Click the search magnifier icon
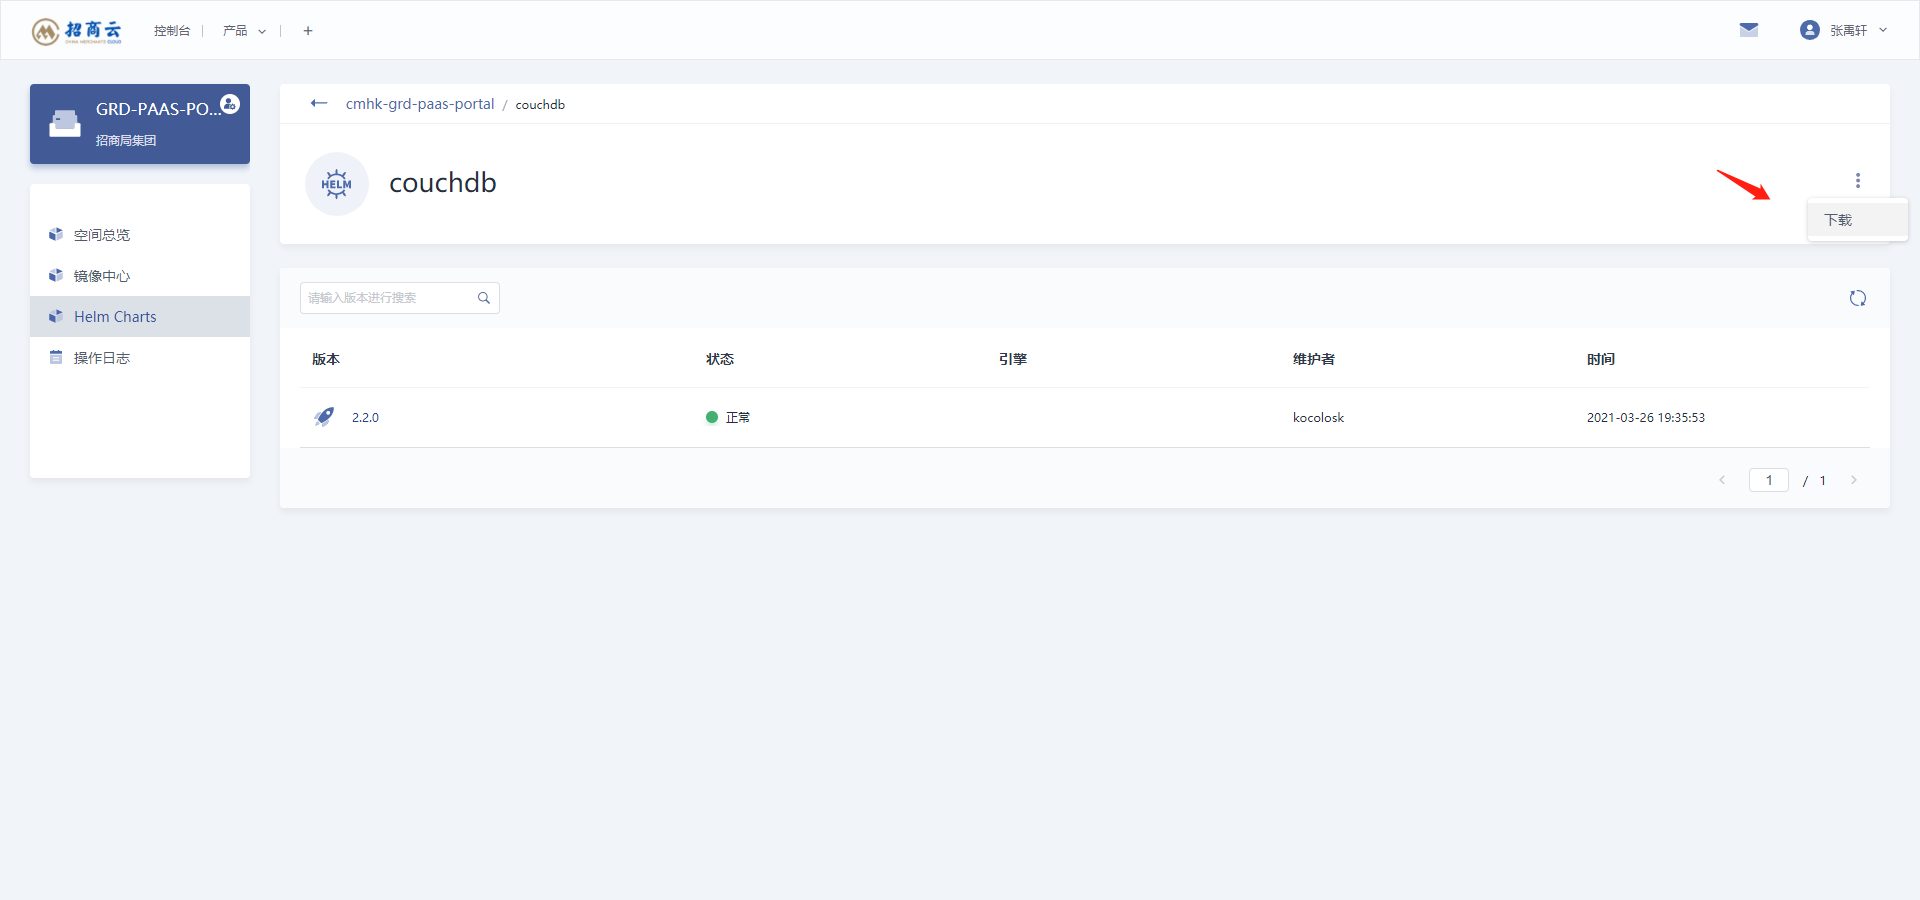 484,298
